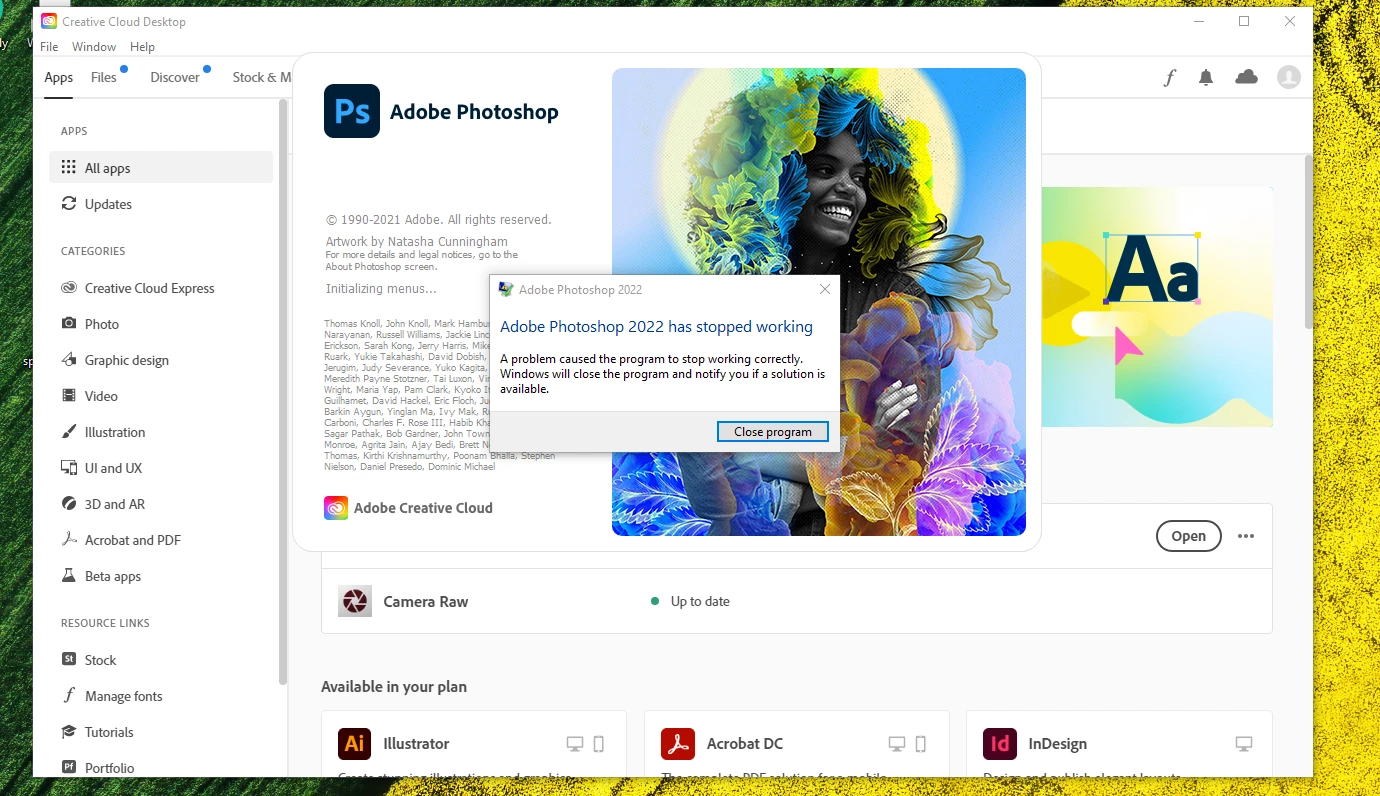Click the Available in your plan heading

point(394,687)
